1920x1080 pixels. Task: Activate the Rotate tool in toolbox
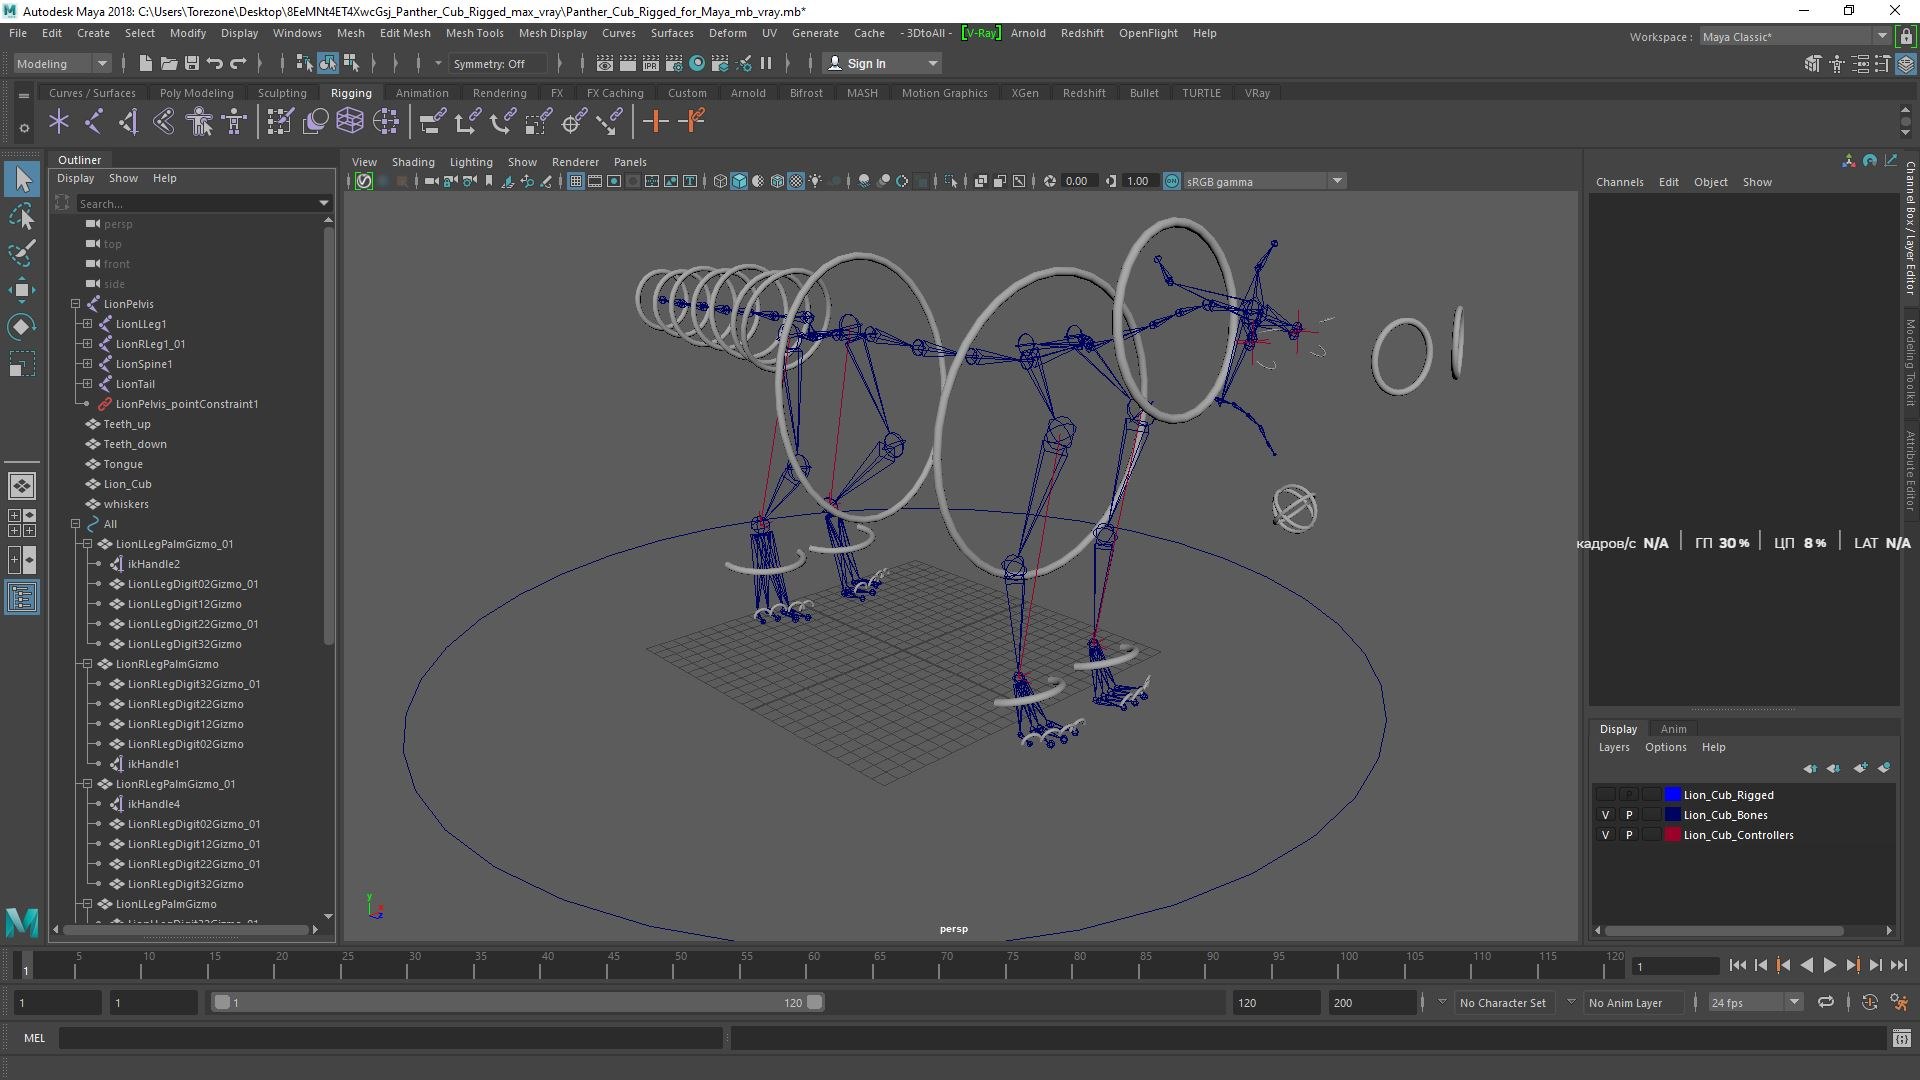click(22, 327)
